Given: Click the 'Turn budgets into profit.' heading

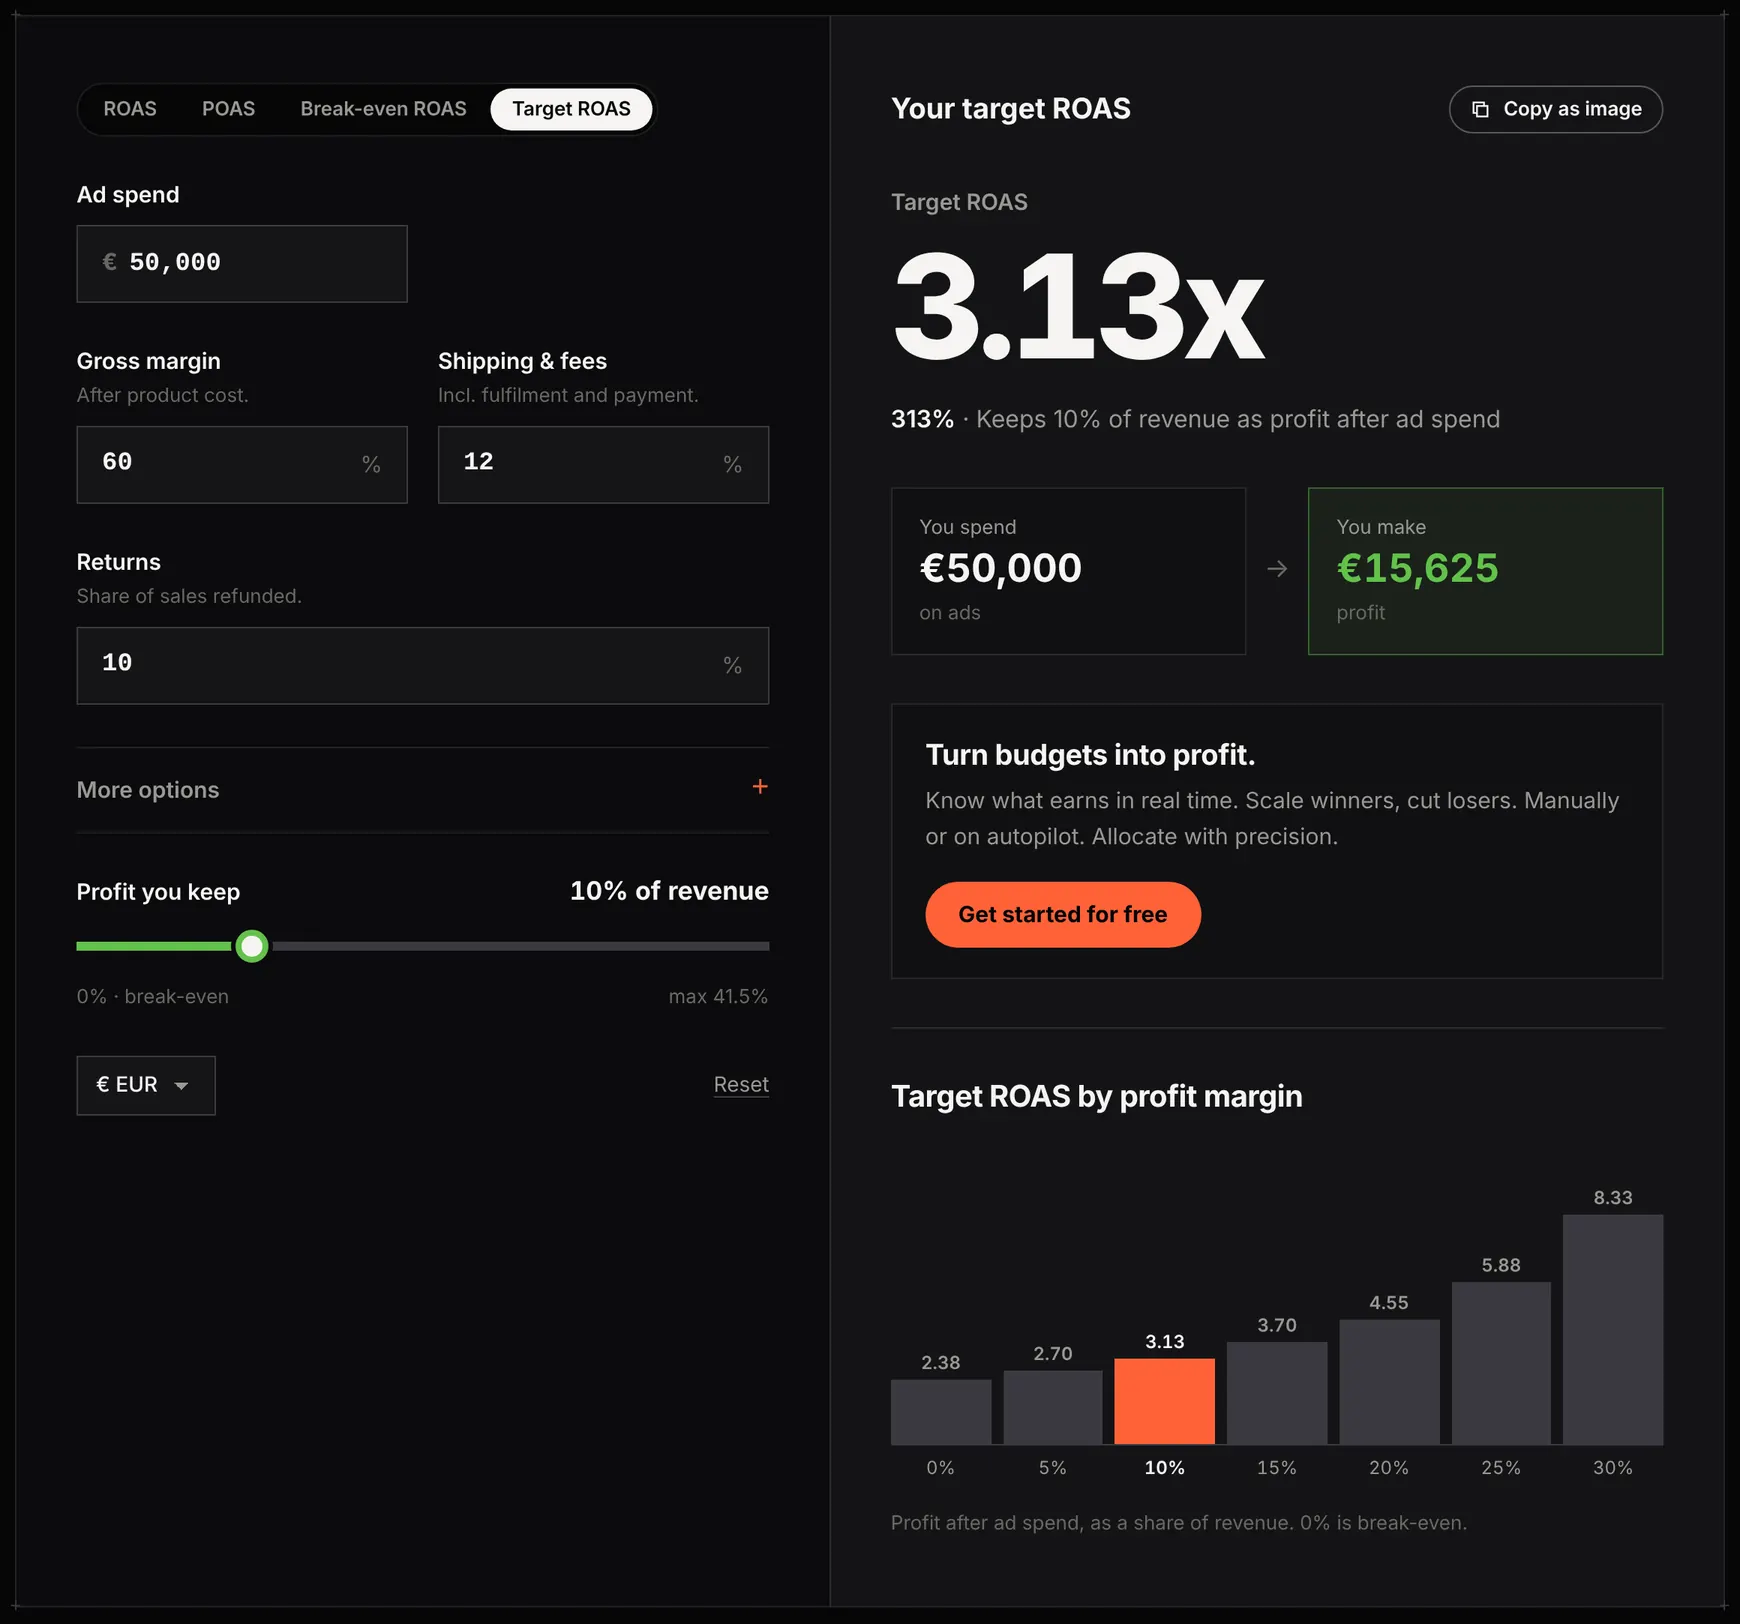Looking at the screenshot, I should pos(1090,755).
